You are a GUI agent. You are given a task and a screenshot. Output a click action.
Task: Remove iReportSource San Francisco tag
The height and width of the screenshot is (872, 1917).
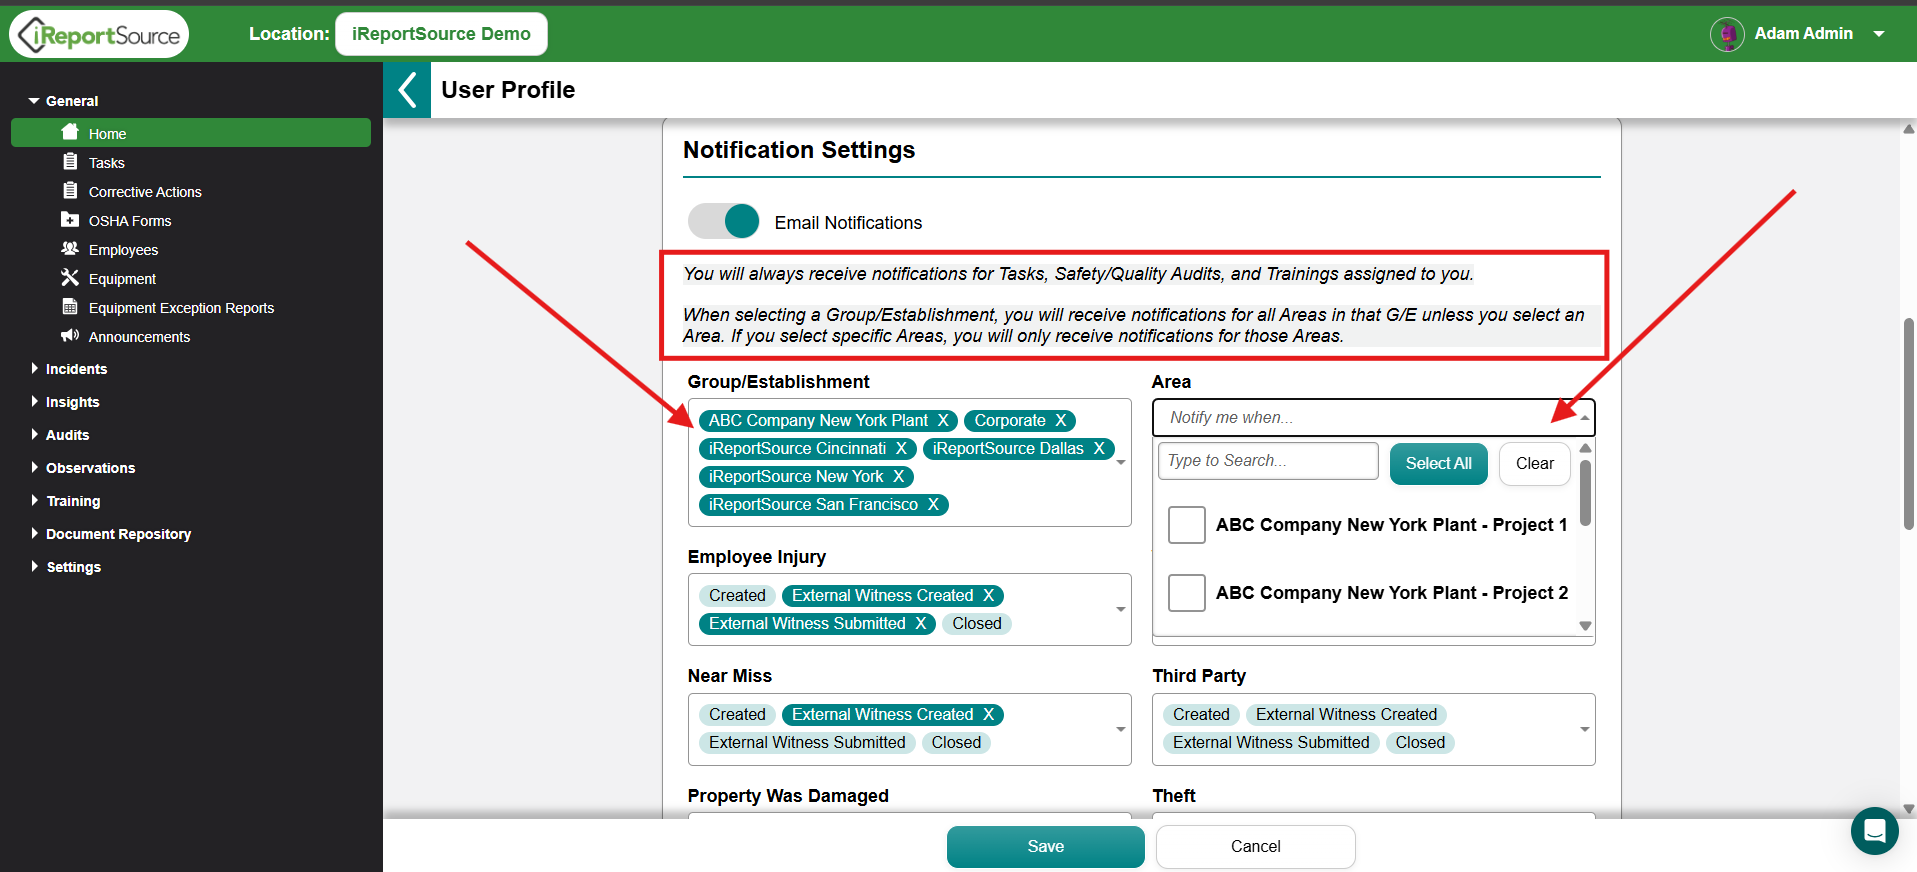pyautogui.click(x=933, y=505)
